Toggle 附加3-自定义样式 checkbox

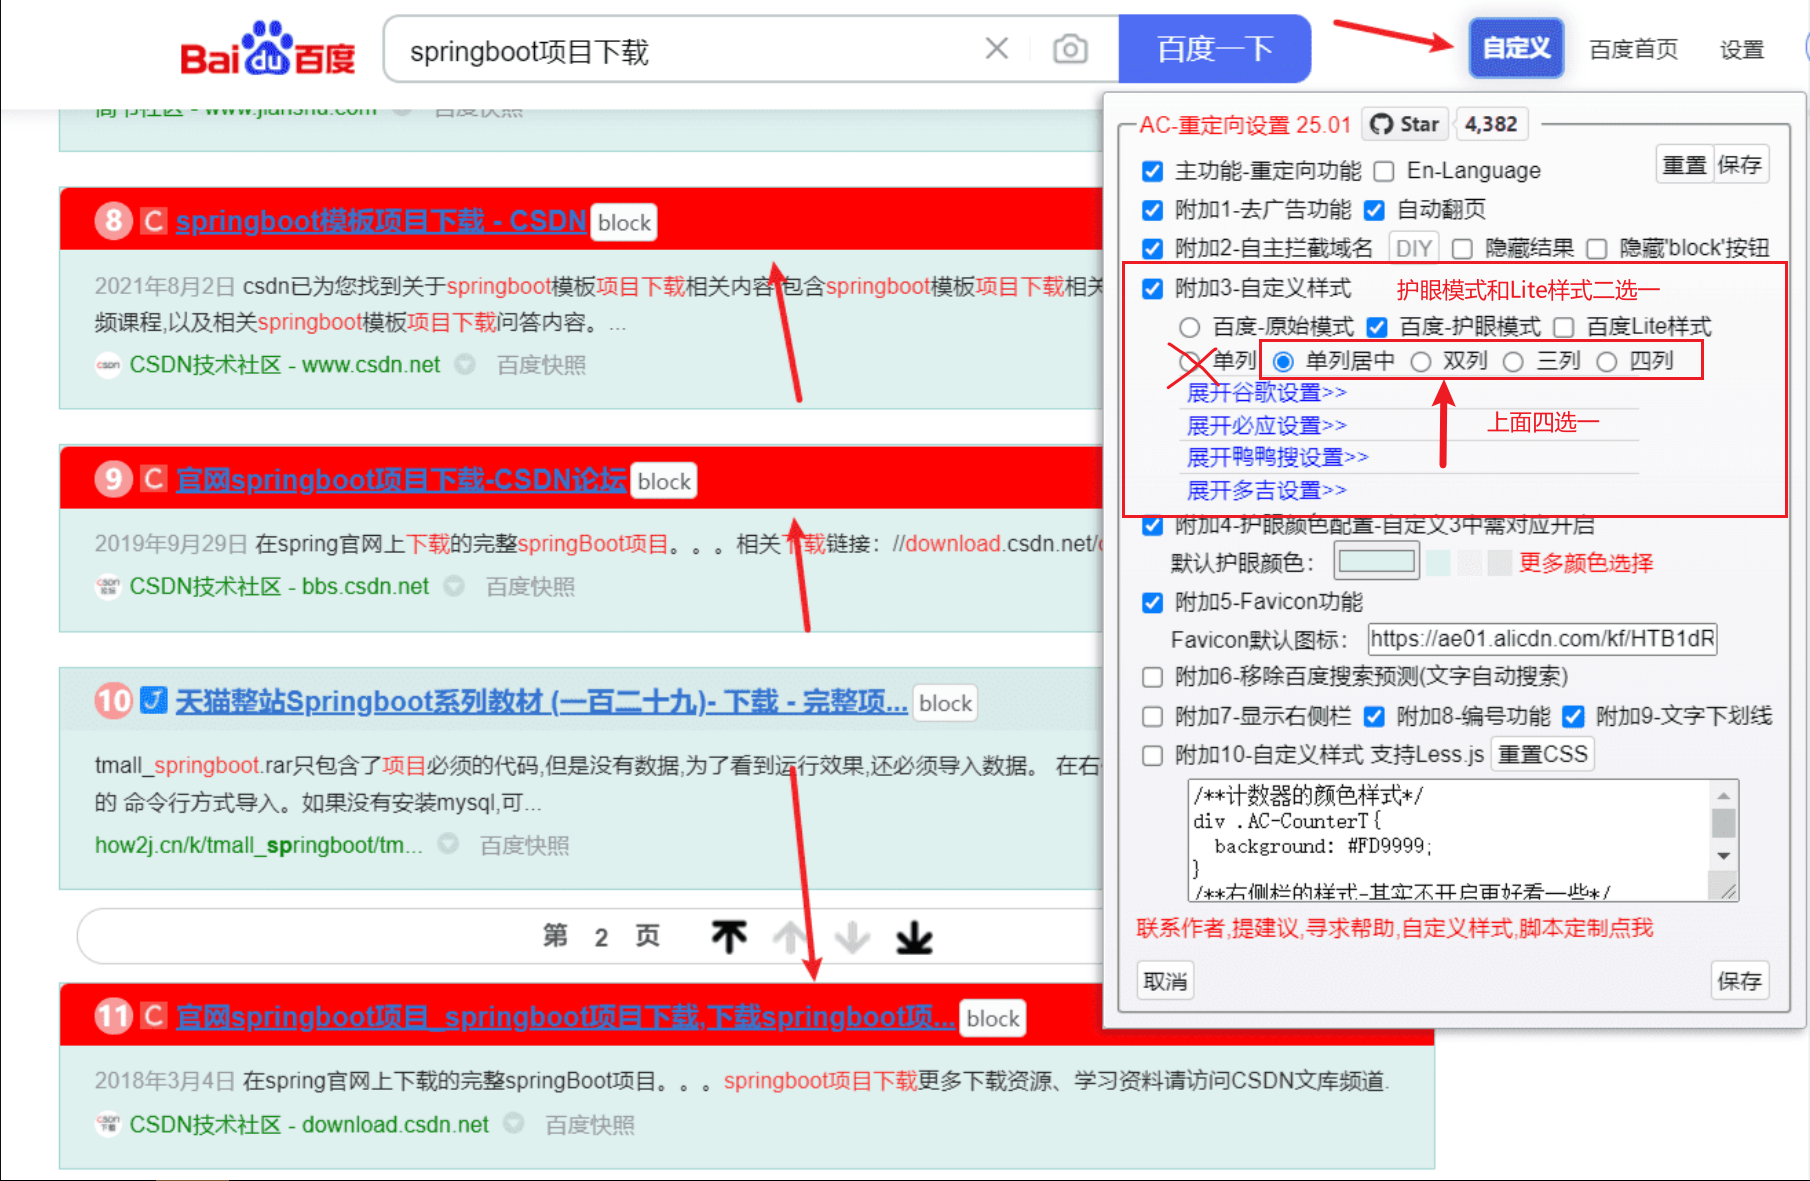(x=1152, y=289)
